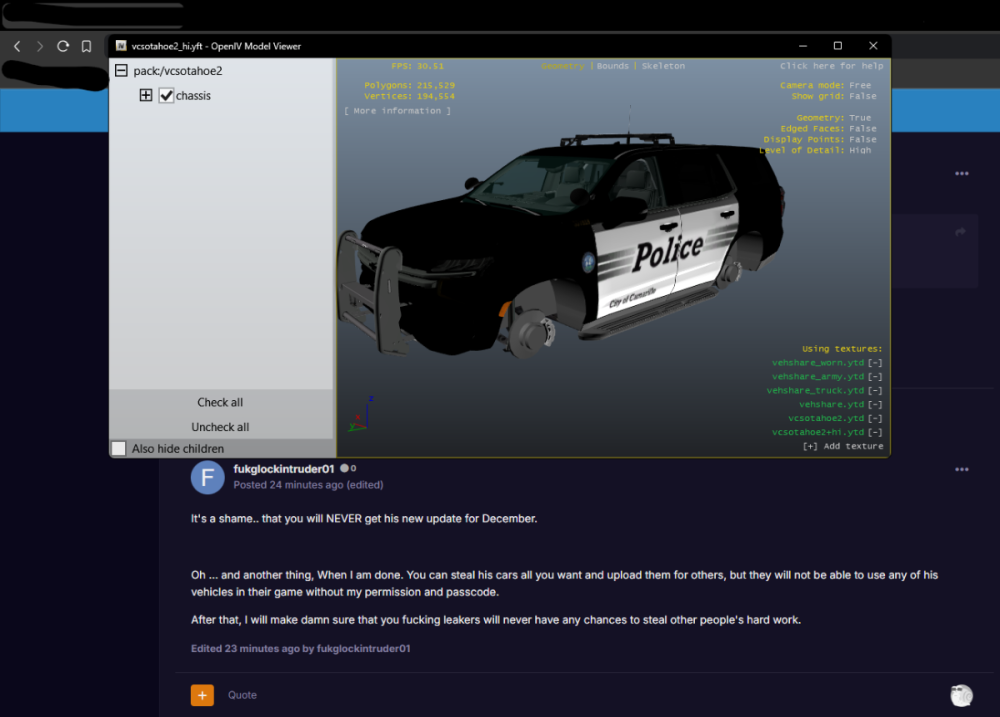1000x717 pixels.
Task: Uncheck the chassis model checkbox
Action: click(167, 95)
